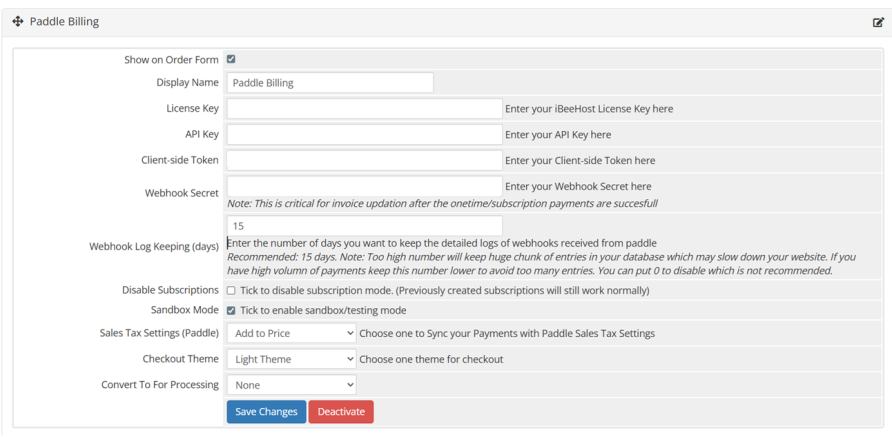Enable the Disable Subscriptions checkbox
The width and height of the screenshot is (892, 439).
(231, 291)
